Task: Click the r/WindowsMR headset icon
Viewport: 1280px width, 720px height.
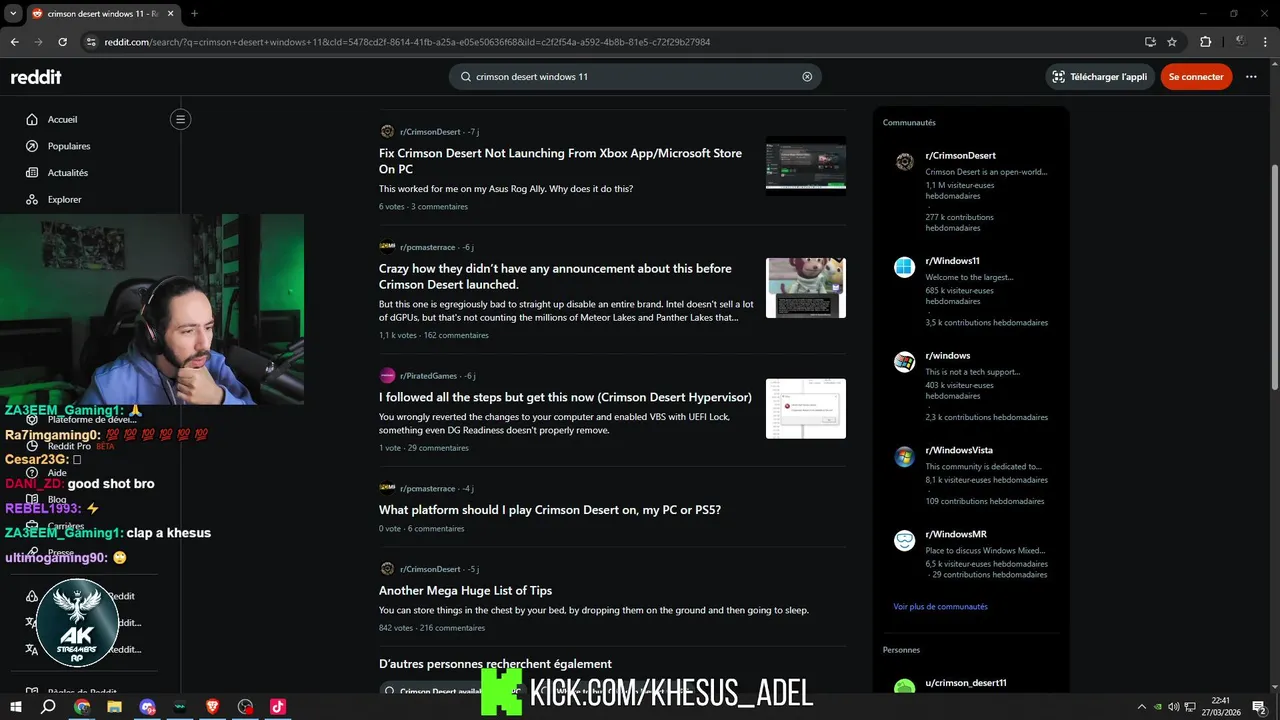Action: point(904,541)
